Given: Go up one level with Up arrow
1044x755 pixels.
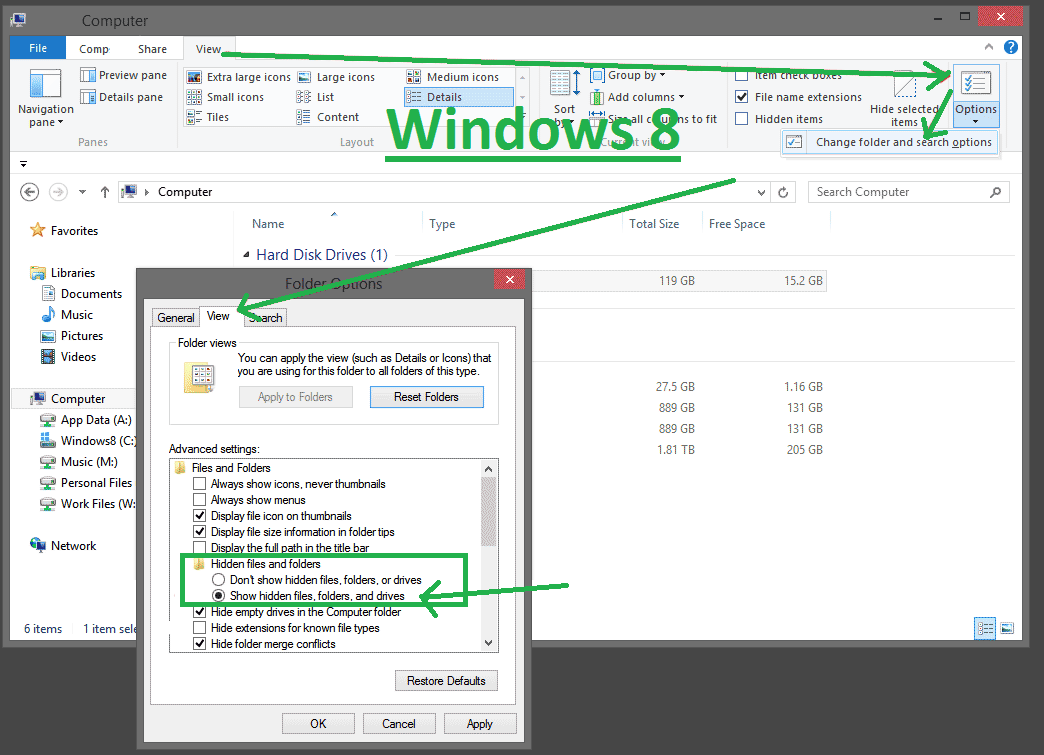Looking at the screenshot, I should point(105,192).
